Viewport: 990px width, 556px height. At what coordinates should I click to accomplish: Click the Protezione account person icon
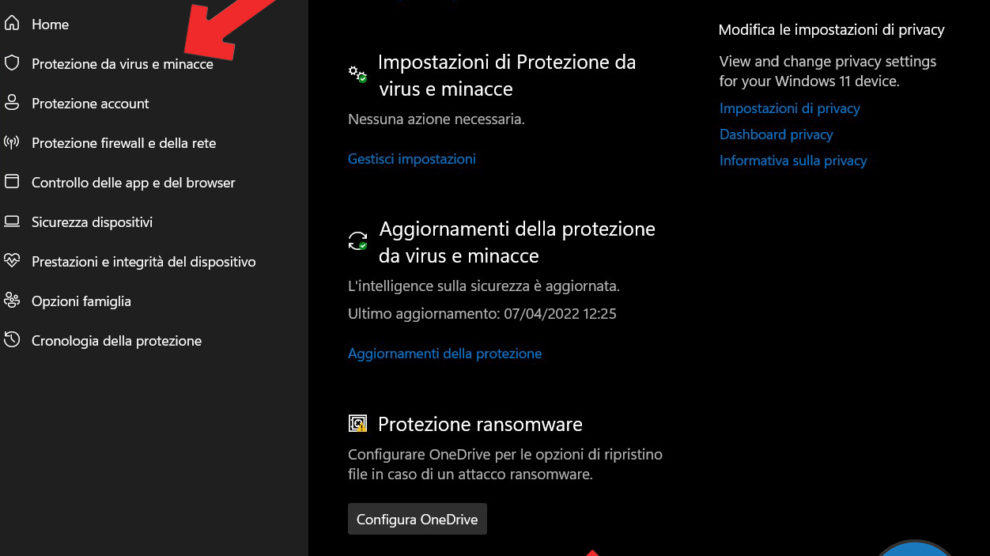tap(12, 103)
